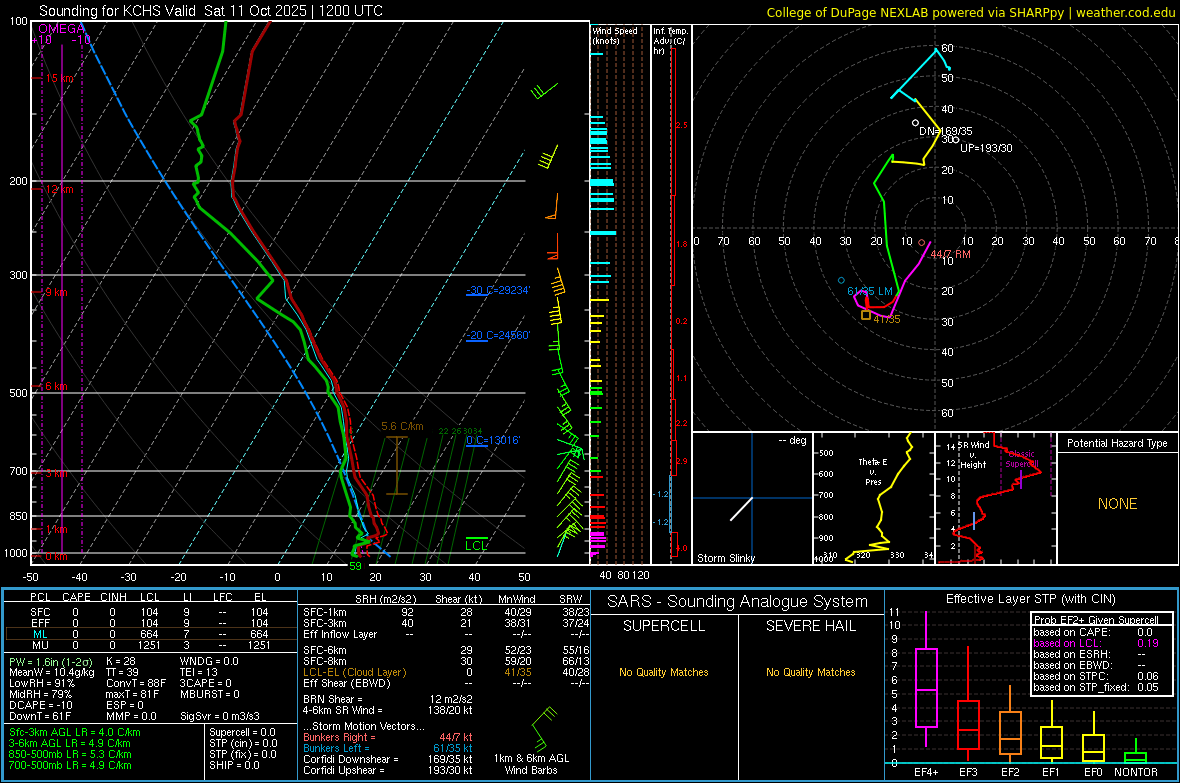The image size is (1180, 783).
Task: Click the yellow 'NONE' hazard text
Action: [x=1117, y=504]
